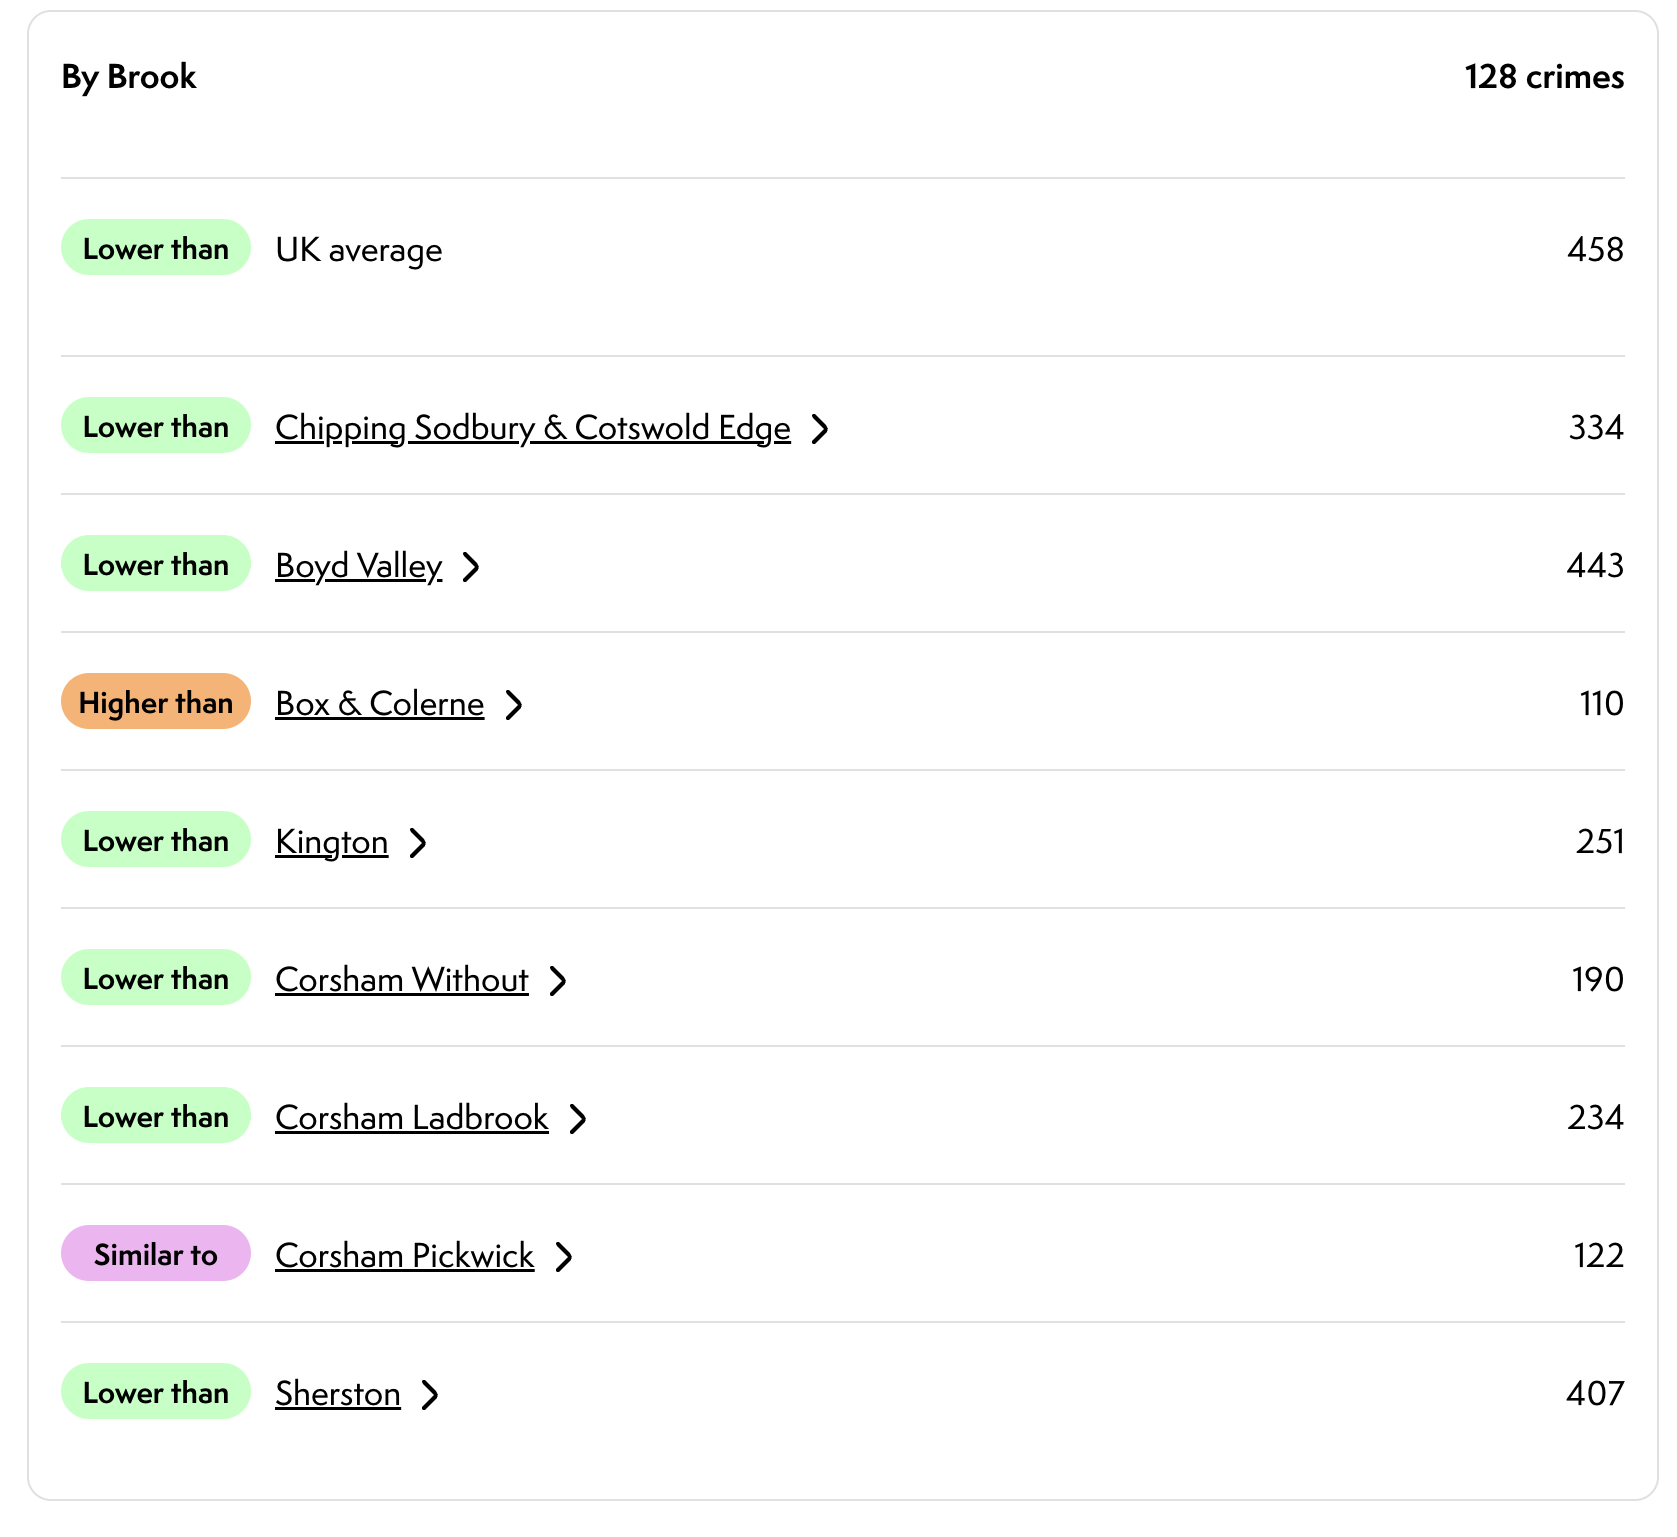The height and width of the screenshot is (1537, 1677).
Task: Click the UK average row label
Action: point(358,250)
